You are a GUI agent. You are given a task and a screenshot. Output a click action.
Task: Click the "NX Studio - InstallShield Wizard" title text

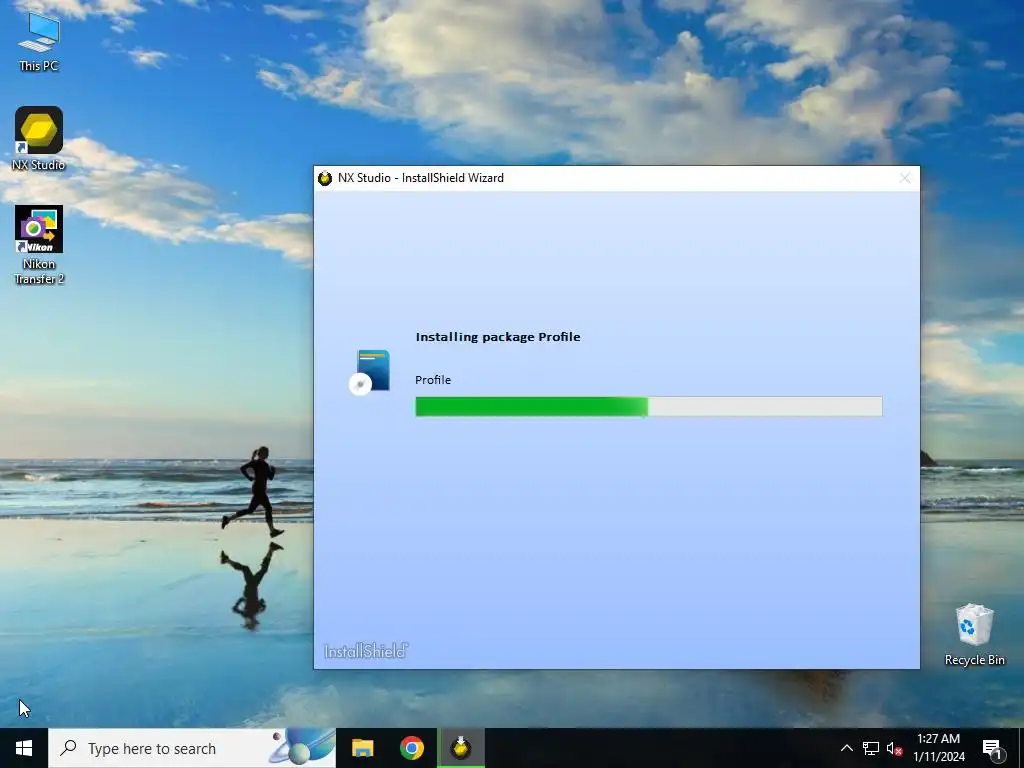[421, 178]
